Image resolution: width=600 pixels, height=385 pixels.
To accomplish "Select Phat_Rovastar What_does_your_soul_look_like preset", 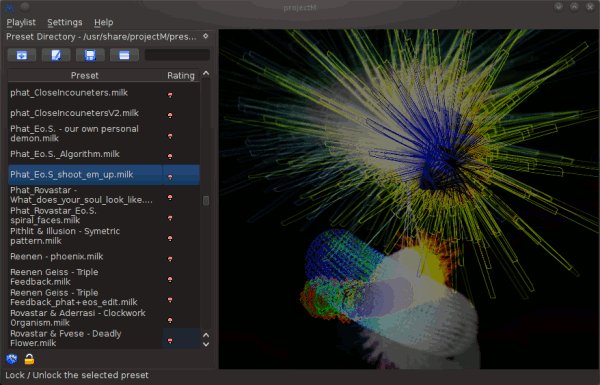I will coord(85,195).
